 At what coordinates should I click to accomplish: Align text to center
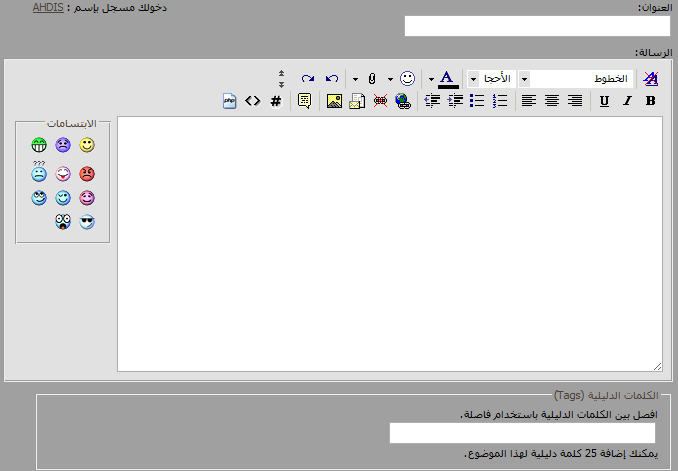point(551,100)
